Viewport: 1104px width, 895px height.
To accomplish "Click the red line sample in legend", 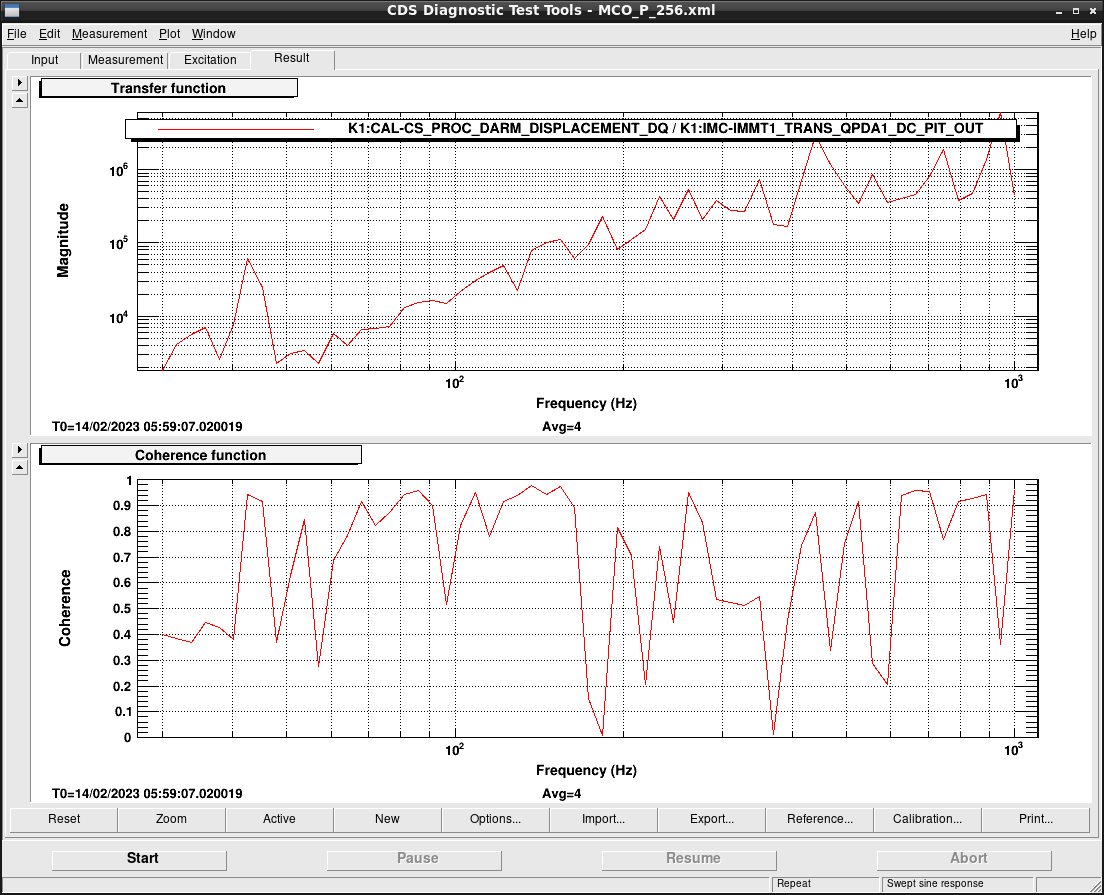I will click(236, 130).
